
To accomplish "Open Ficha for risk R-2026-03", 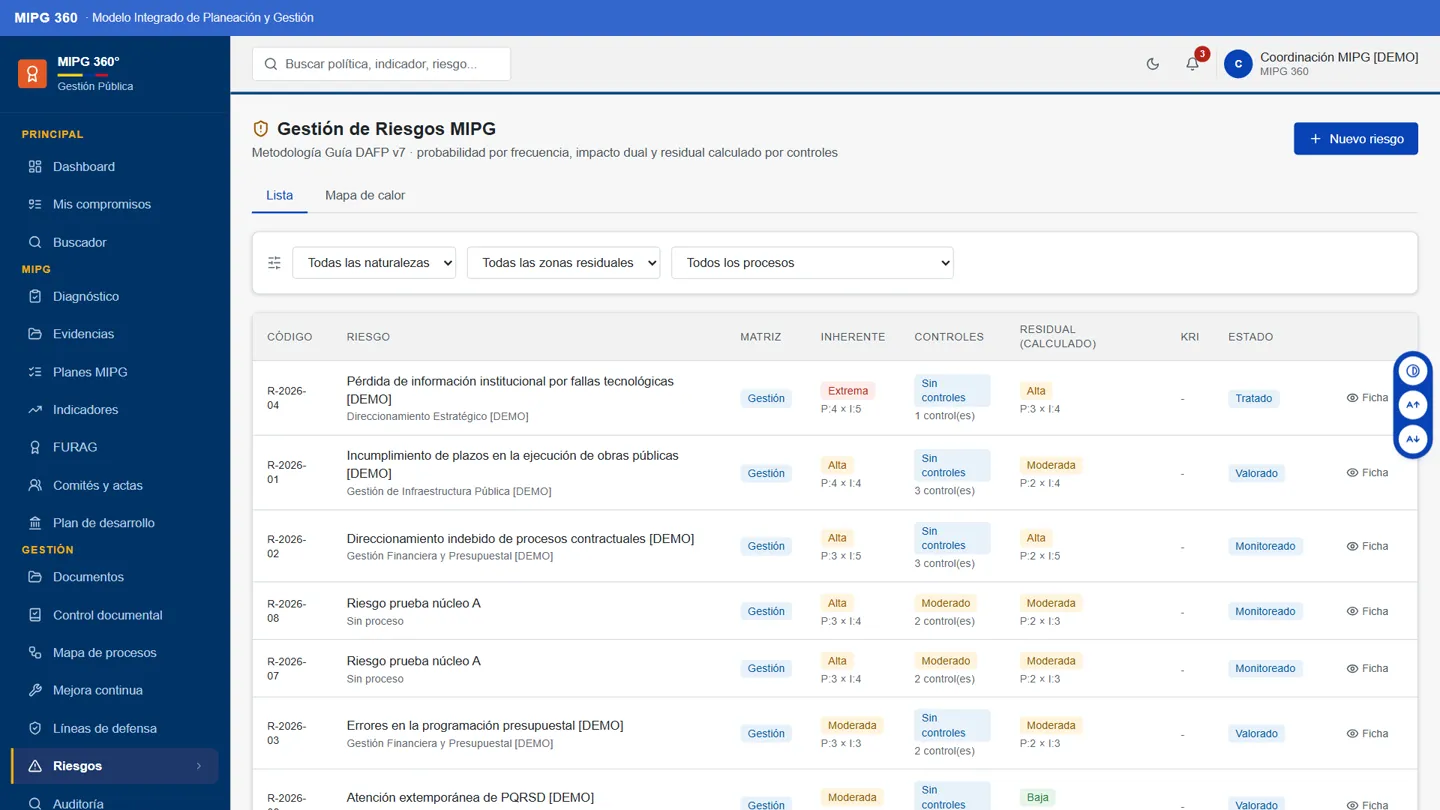I will click(x=1367, y=734).
